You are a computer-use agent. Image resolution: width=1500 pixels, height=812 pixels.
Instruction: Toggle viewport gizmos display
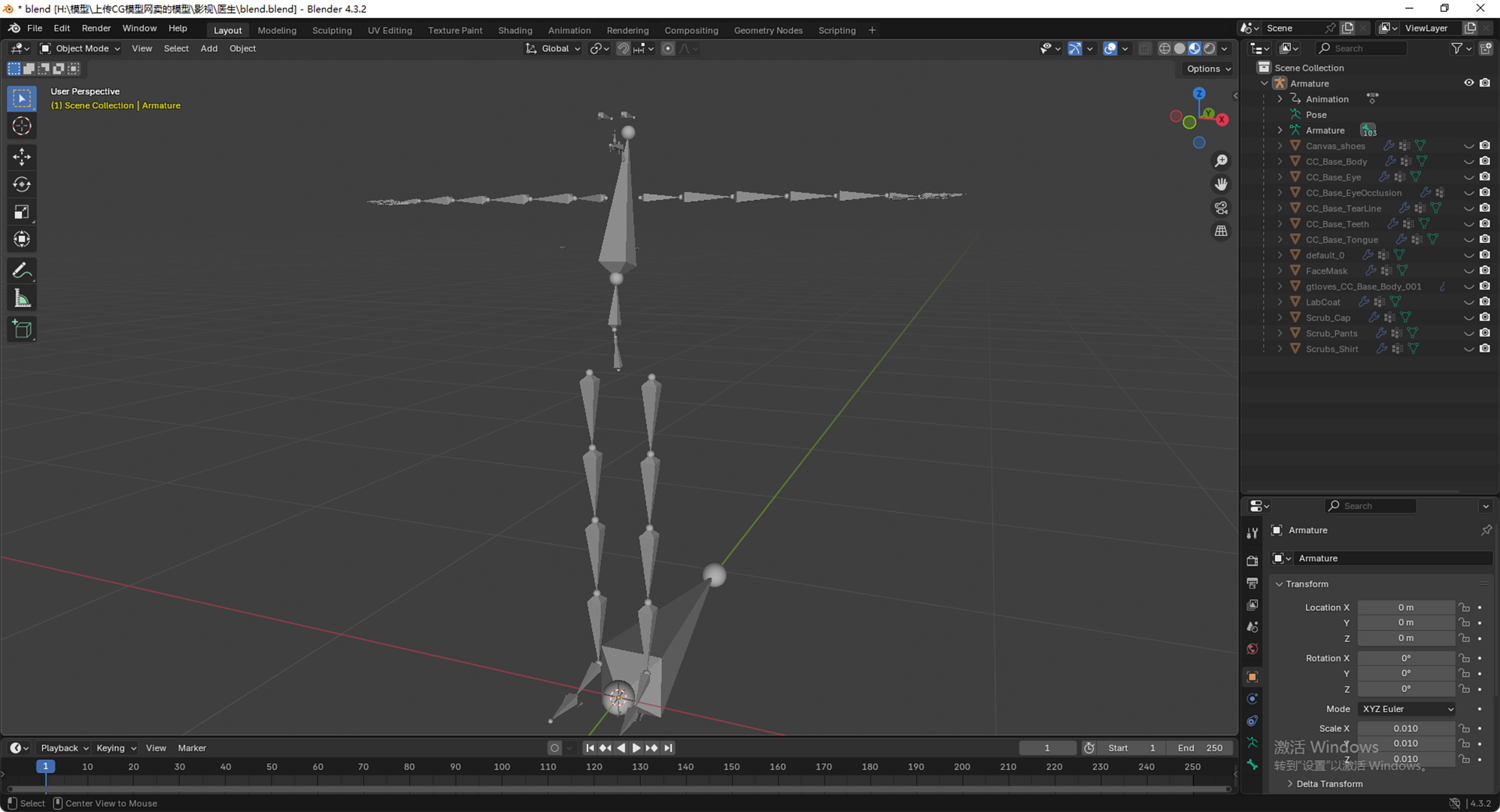(1074, 48)
